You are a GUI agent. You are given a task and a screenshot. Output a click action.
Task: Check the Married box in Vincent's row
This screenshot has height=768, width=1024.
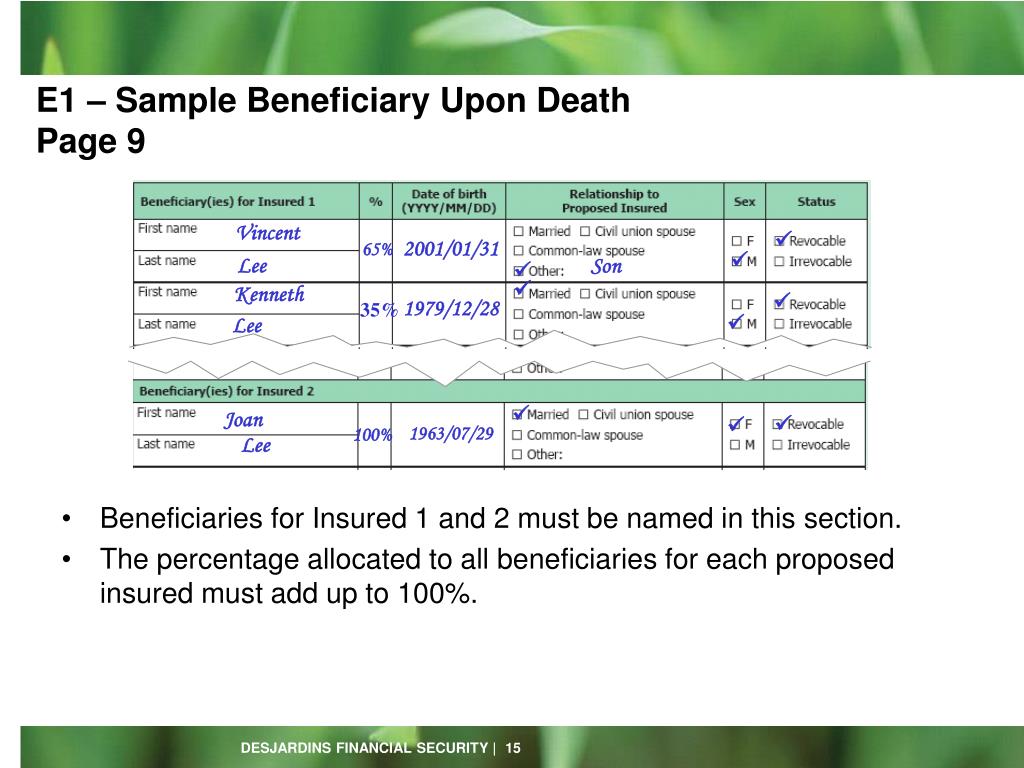point(519,231)
